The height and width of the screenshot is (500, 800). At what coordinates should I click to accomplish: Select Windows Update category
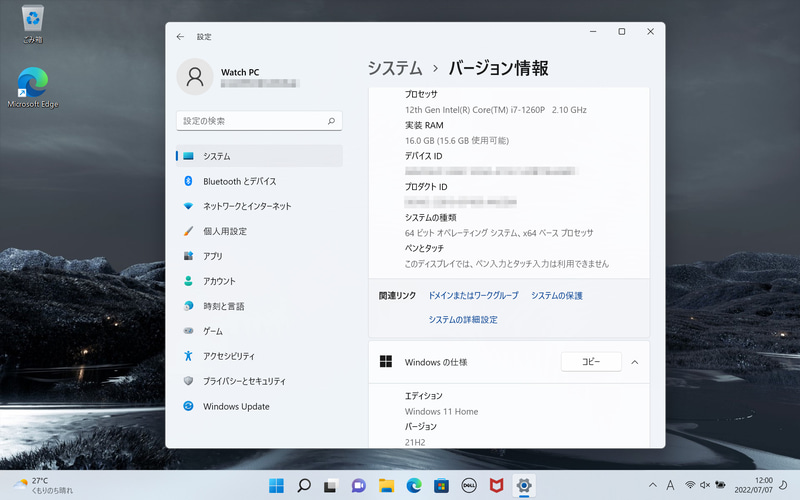(x=259, y=406)
